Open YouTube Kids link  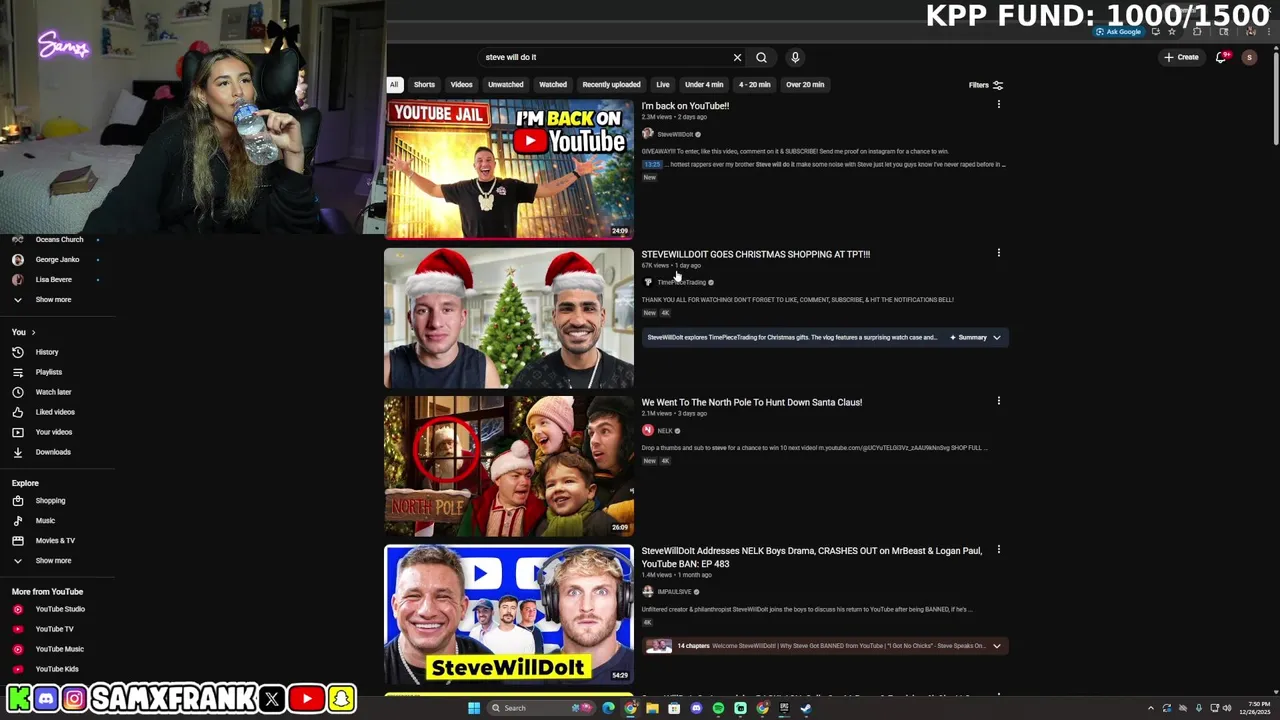click(58, 669)
